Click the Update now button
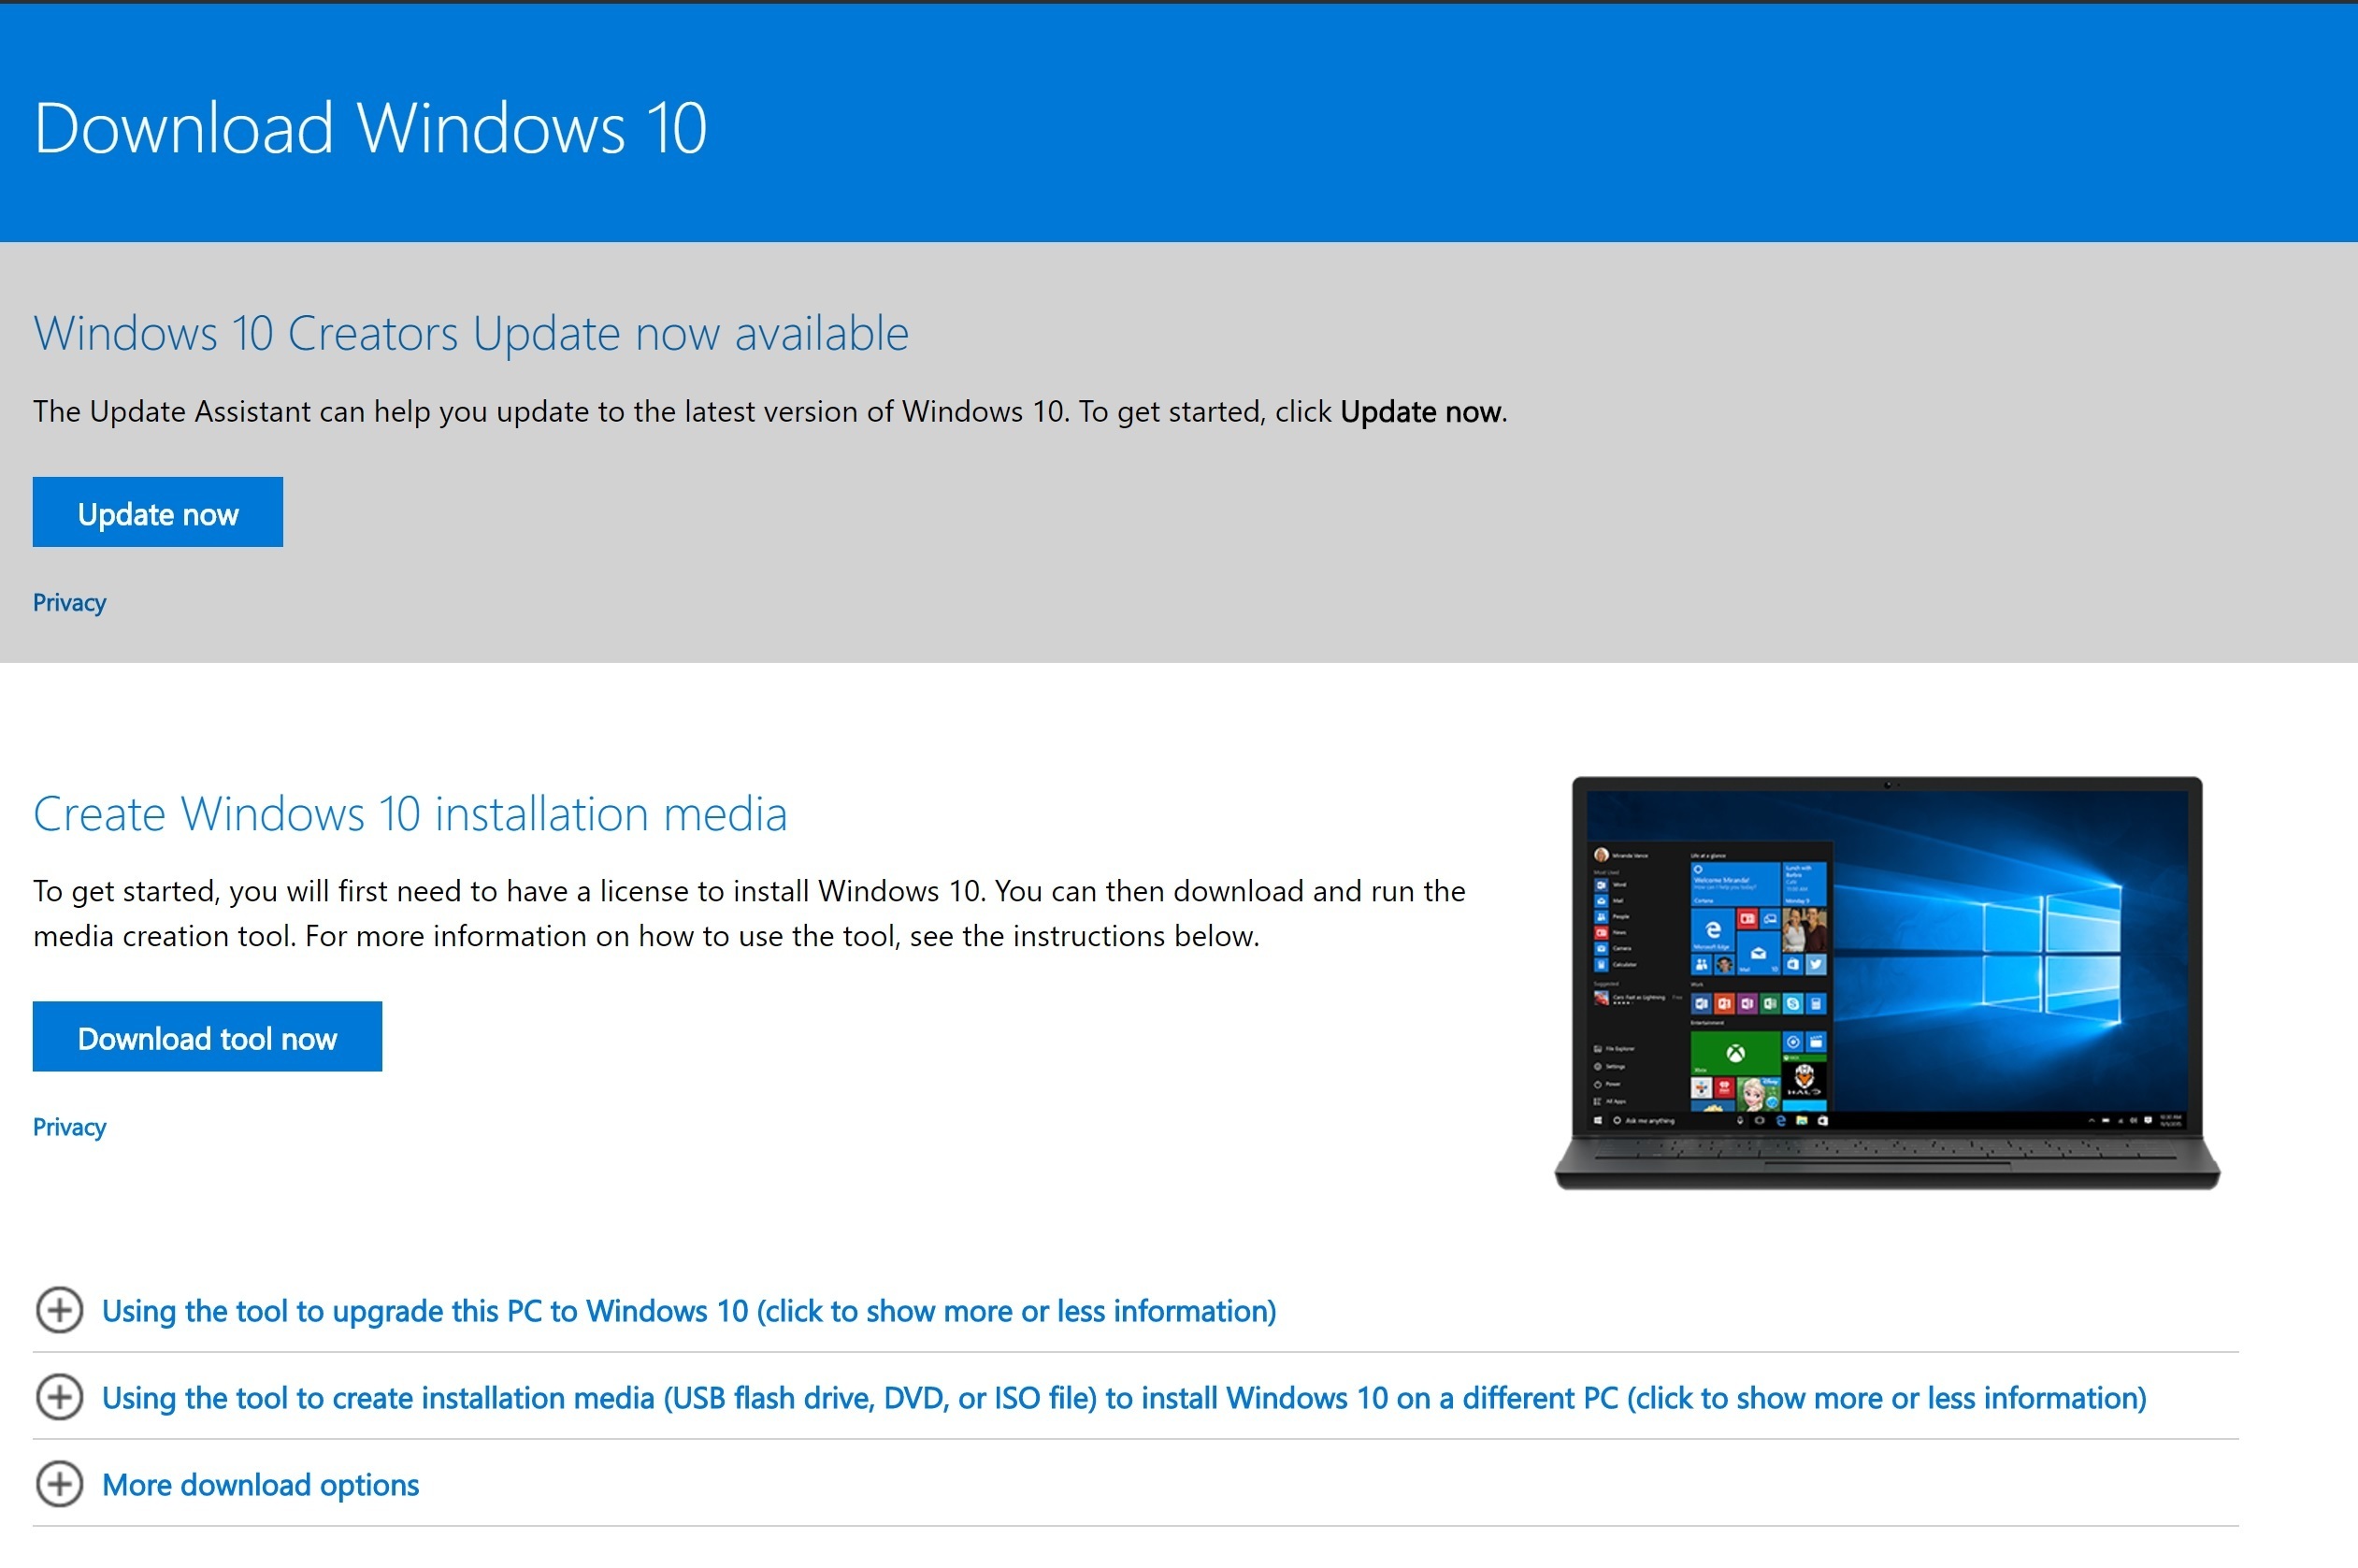This screenshot has height=1568, width=2358. [x=157, y=512]
